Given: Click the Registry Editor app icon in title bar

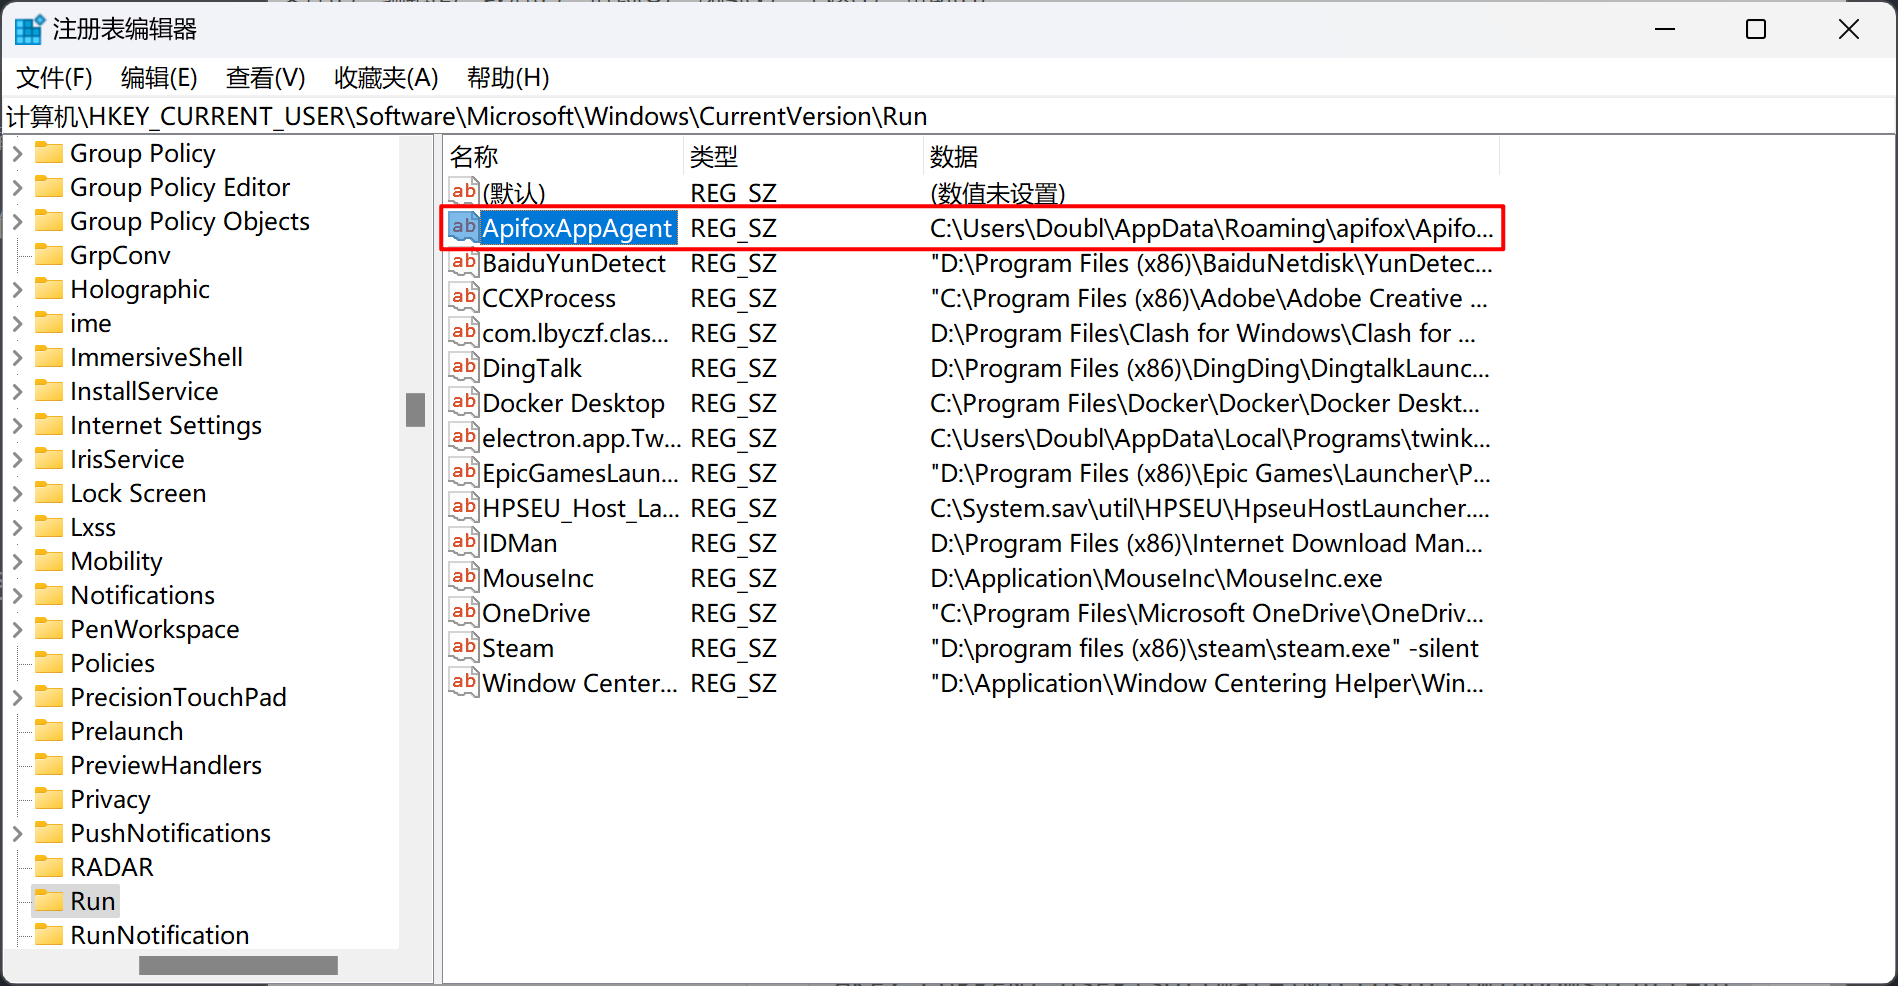Looking at the screenshot, I should coord(28,30).
